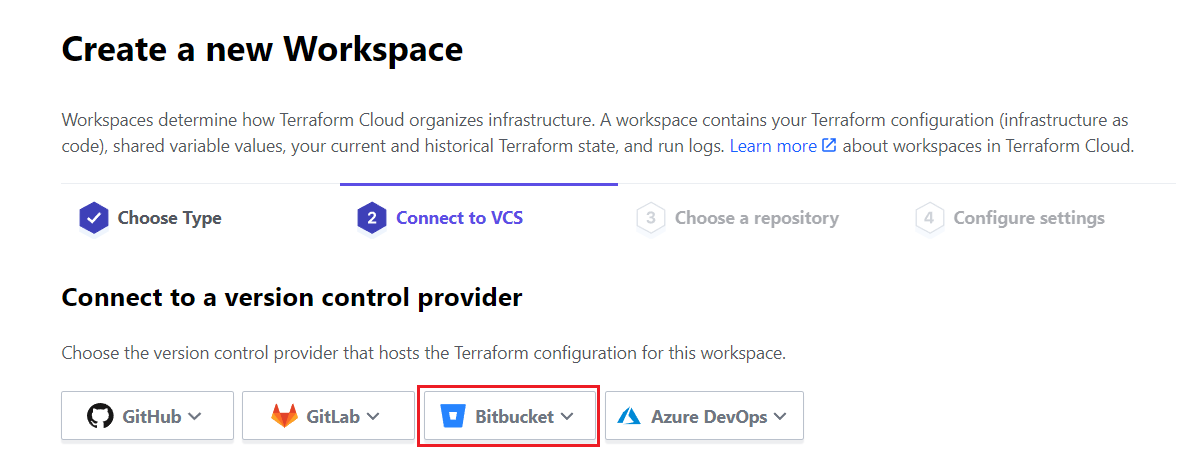Click the GitHub octocat logo icon
The height and width of the screenshot is (470, 1178).
coord(100,415)
